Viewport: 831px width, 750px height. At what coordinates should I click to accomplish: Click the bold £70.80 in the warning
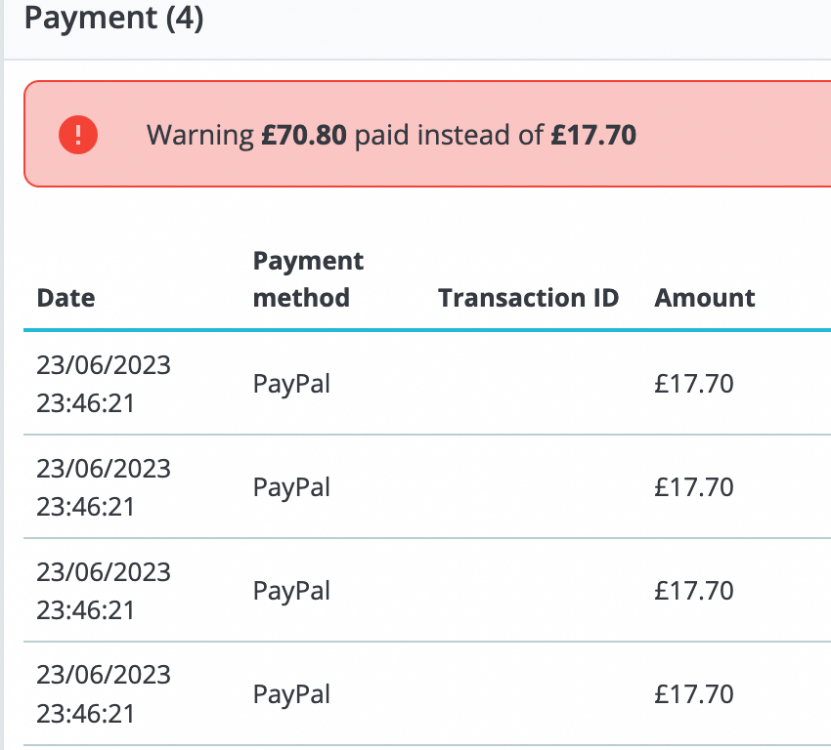coord(304,135)
